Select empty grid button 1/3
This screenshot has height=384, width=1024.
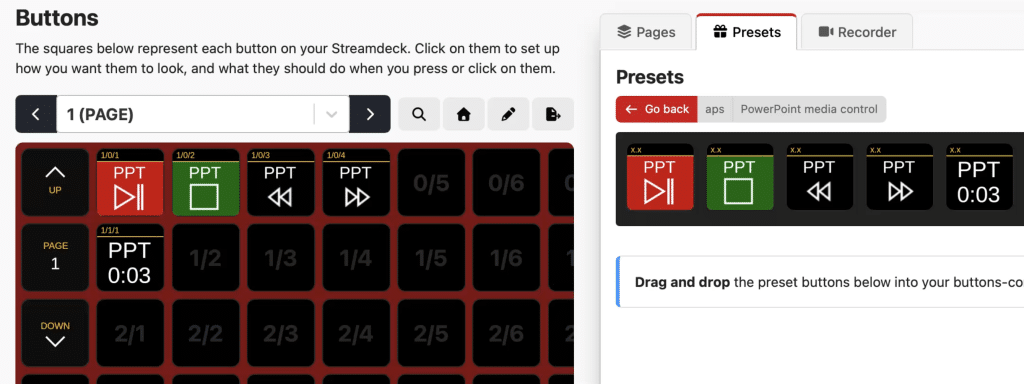[x=280, y=257]
